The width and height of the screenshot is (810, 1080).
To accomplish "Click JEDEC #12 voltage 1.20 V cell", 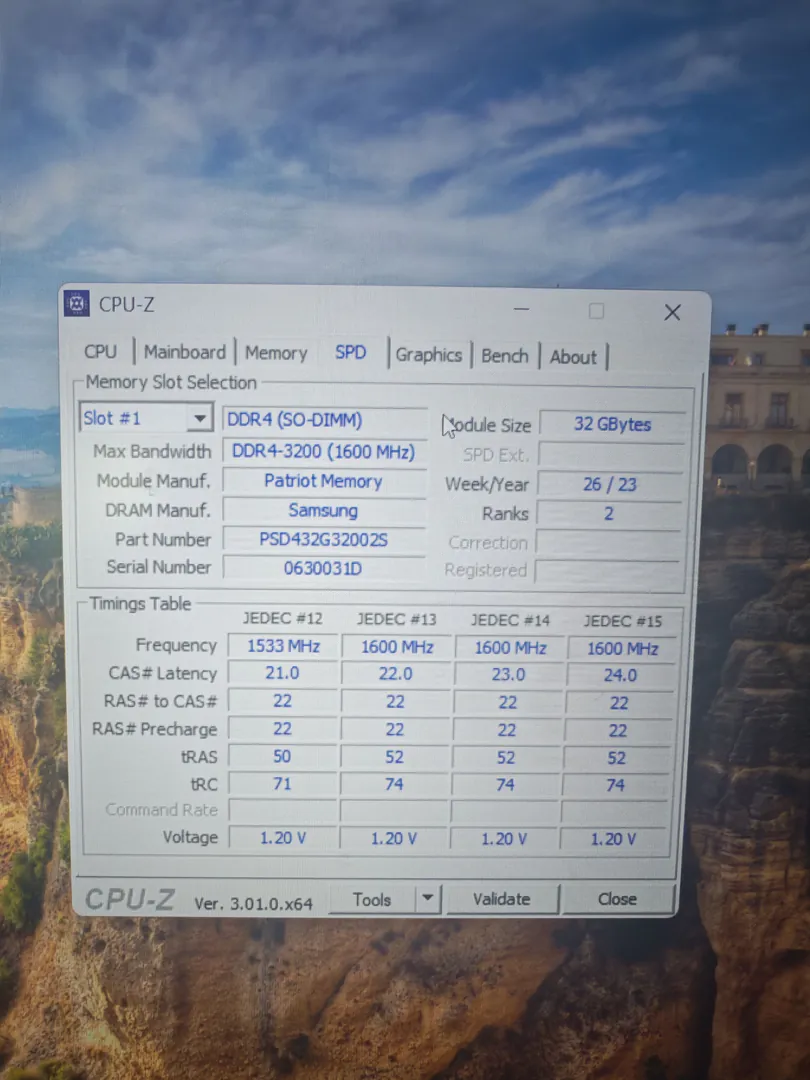I will pos(282,838).
